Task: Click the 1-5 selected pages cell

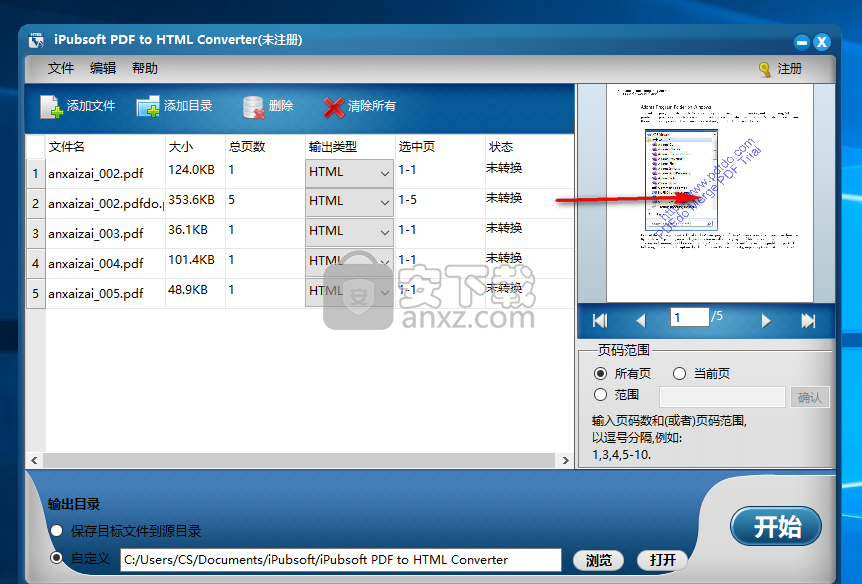Action: pyautogui.click(x=407, y=200)
